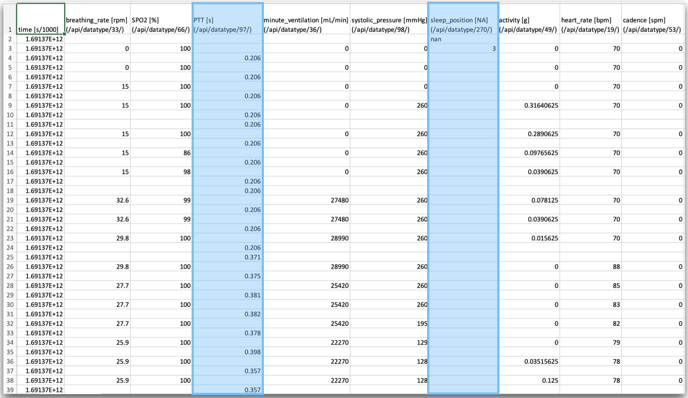Select the nan cell in sleep_position column
Viewport: 688px width, 398px height.
tap(463, 39)
